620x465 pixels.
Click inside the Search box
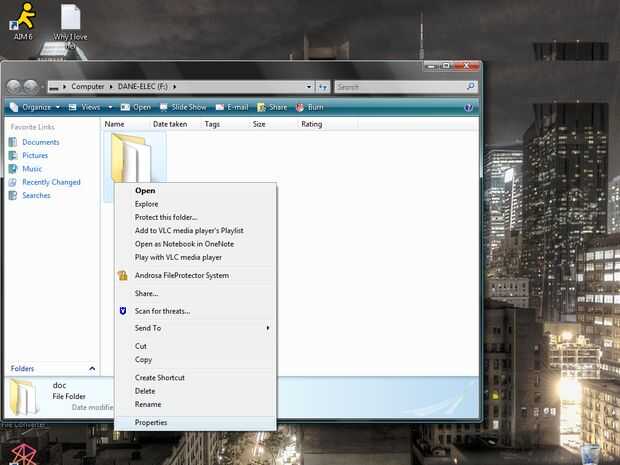[x=400, y=87]
